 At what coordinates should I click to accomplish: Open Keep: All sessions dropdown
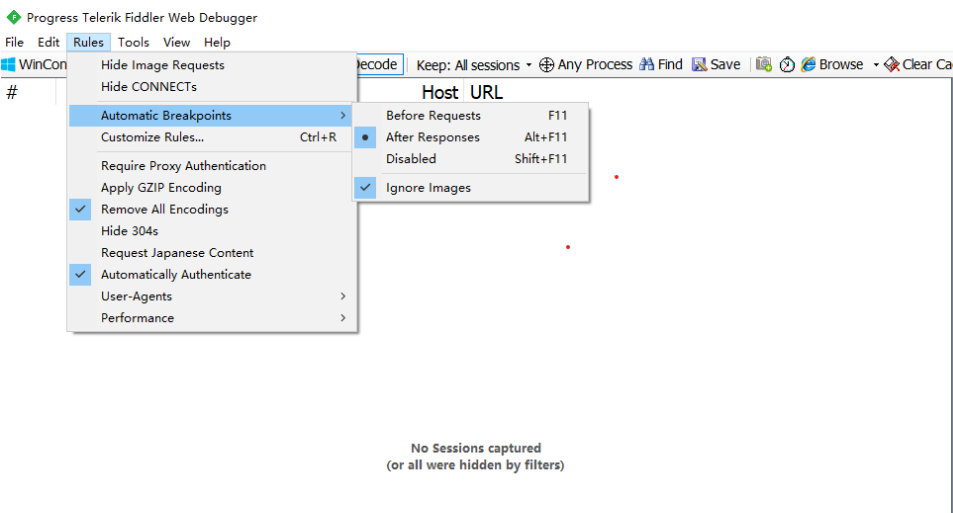pyautogui.click(x=473, y=65)
